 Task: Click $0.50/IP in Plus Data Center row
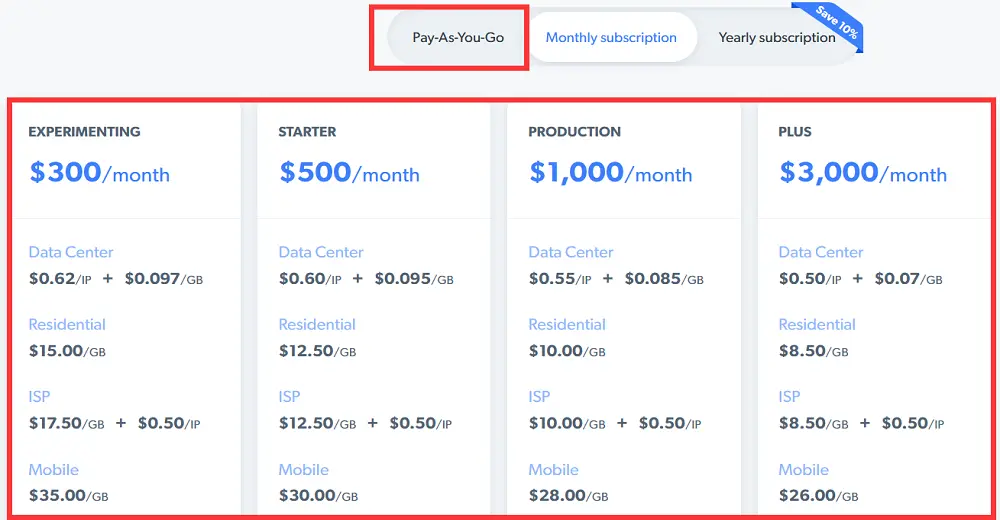click(x=810, y=279)
